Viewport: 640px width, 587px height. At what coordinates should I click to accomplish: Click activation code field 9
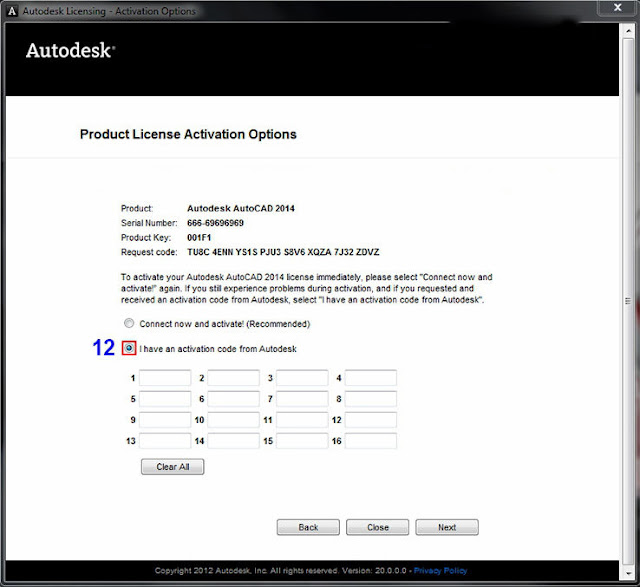[165, 420]
